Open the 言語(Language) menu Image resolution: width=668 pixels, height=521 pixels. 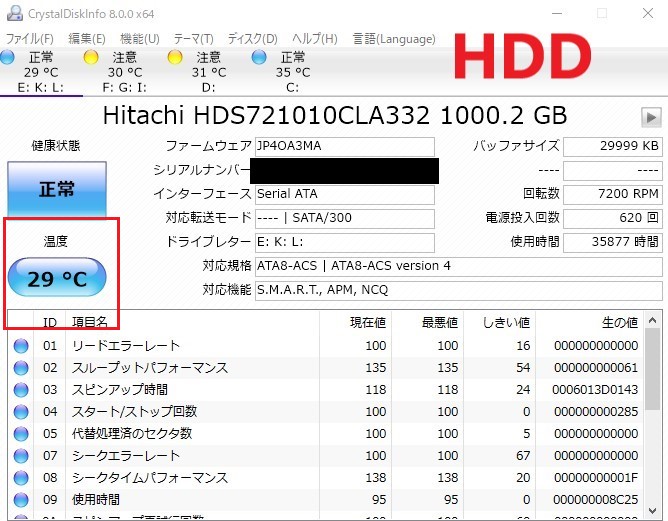click(x=394, y=39)
